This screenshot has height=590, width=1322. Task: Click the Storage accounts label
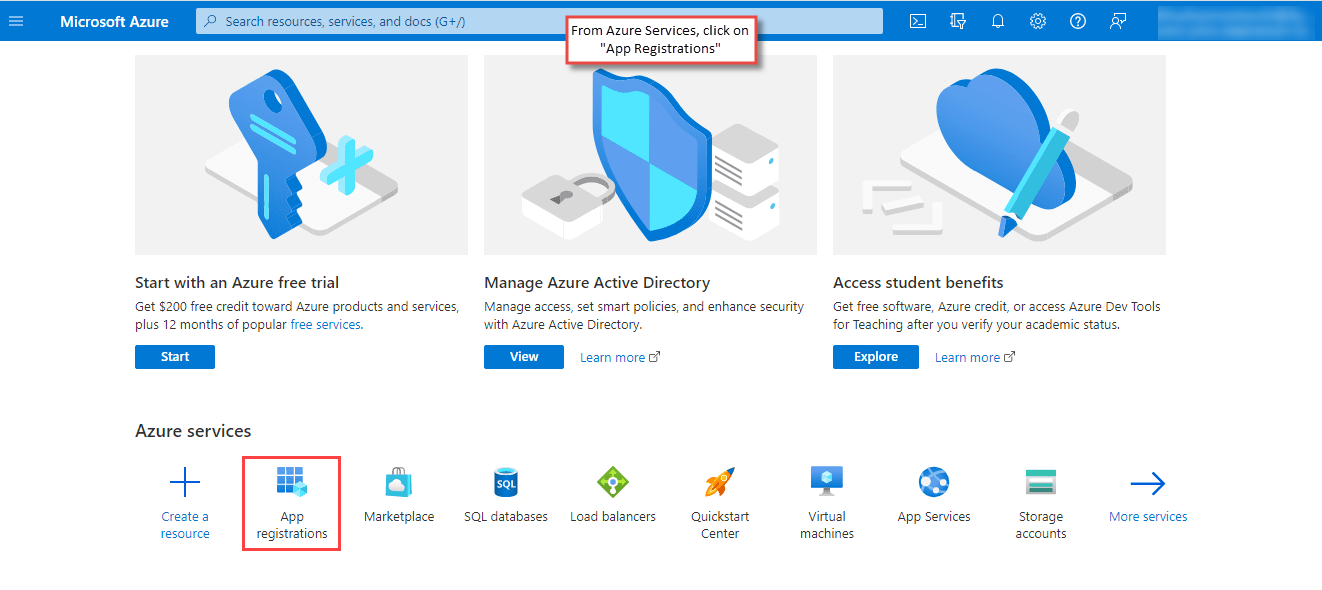pos(1041,525)
